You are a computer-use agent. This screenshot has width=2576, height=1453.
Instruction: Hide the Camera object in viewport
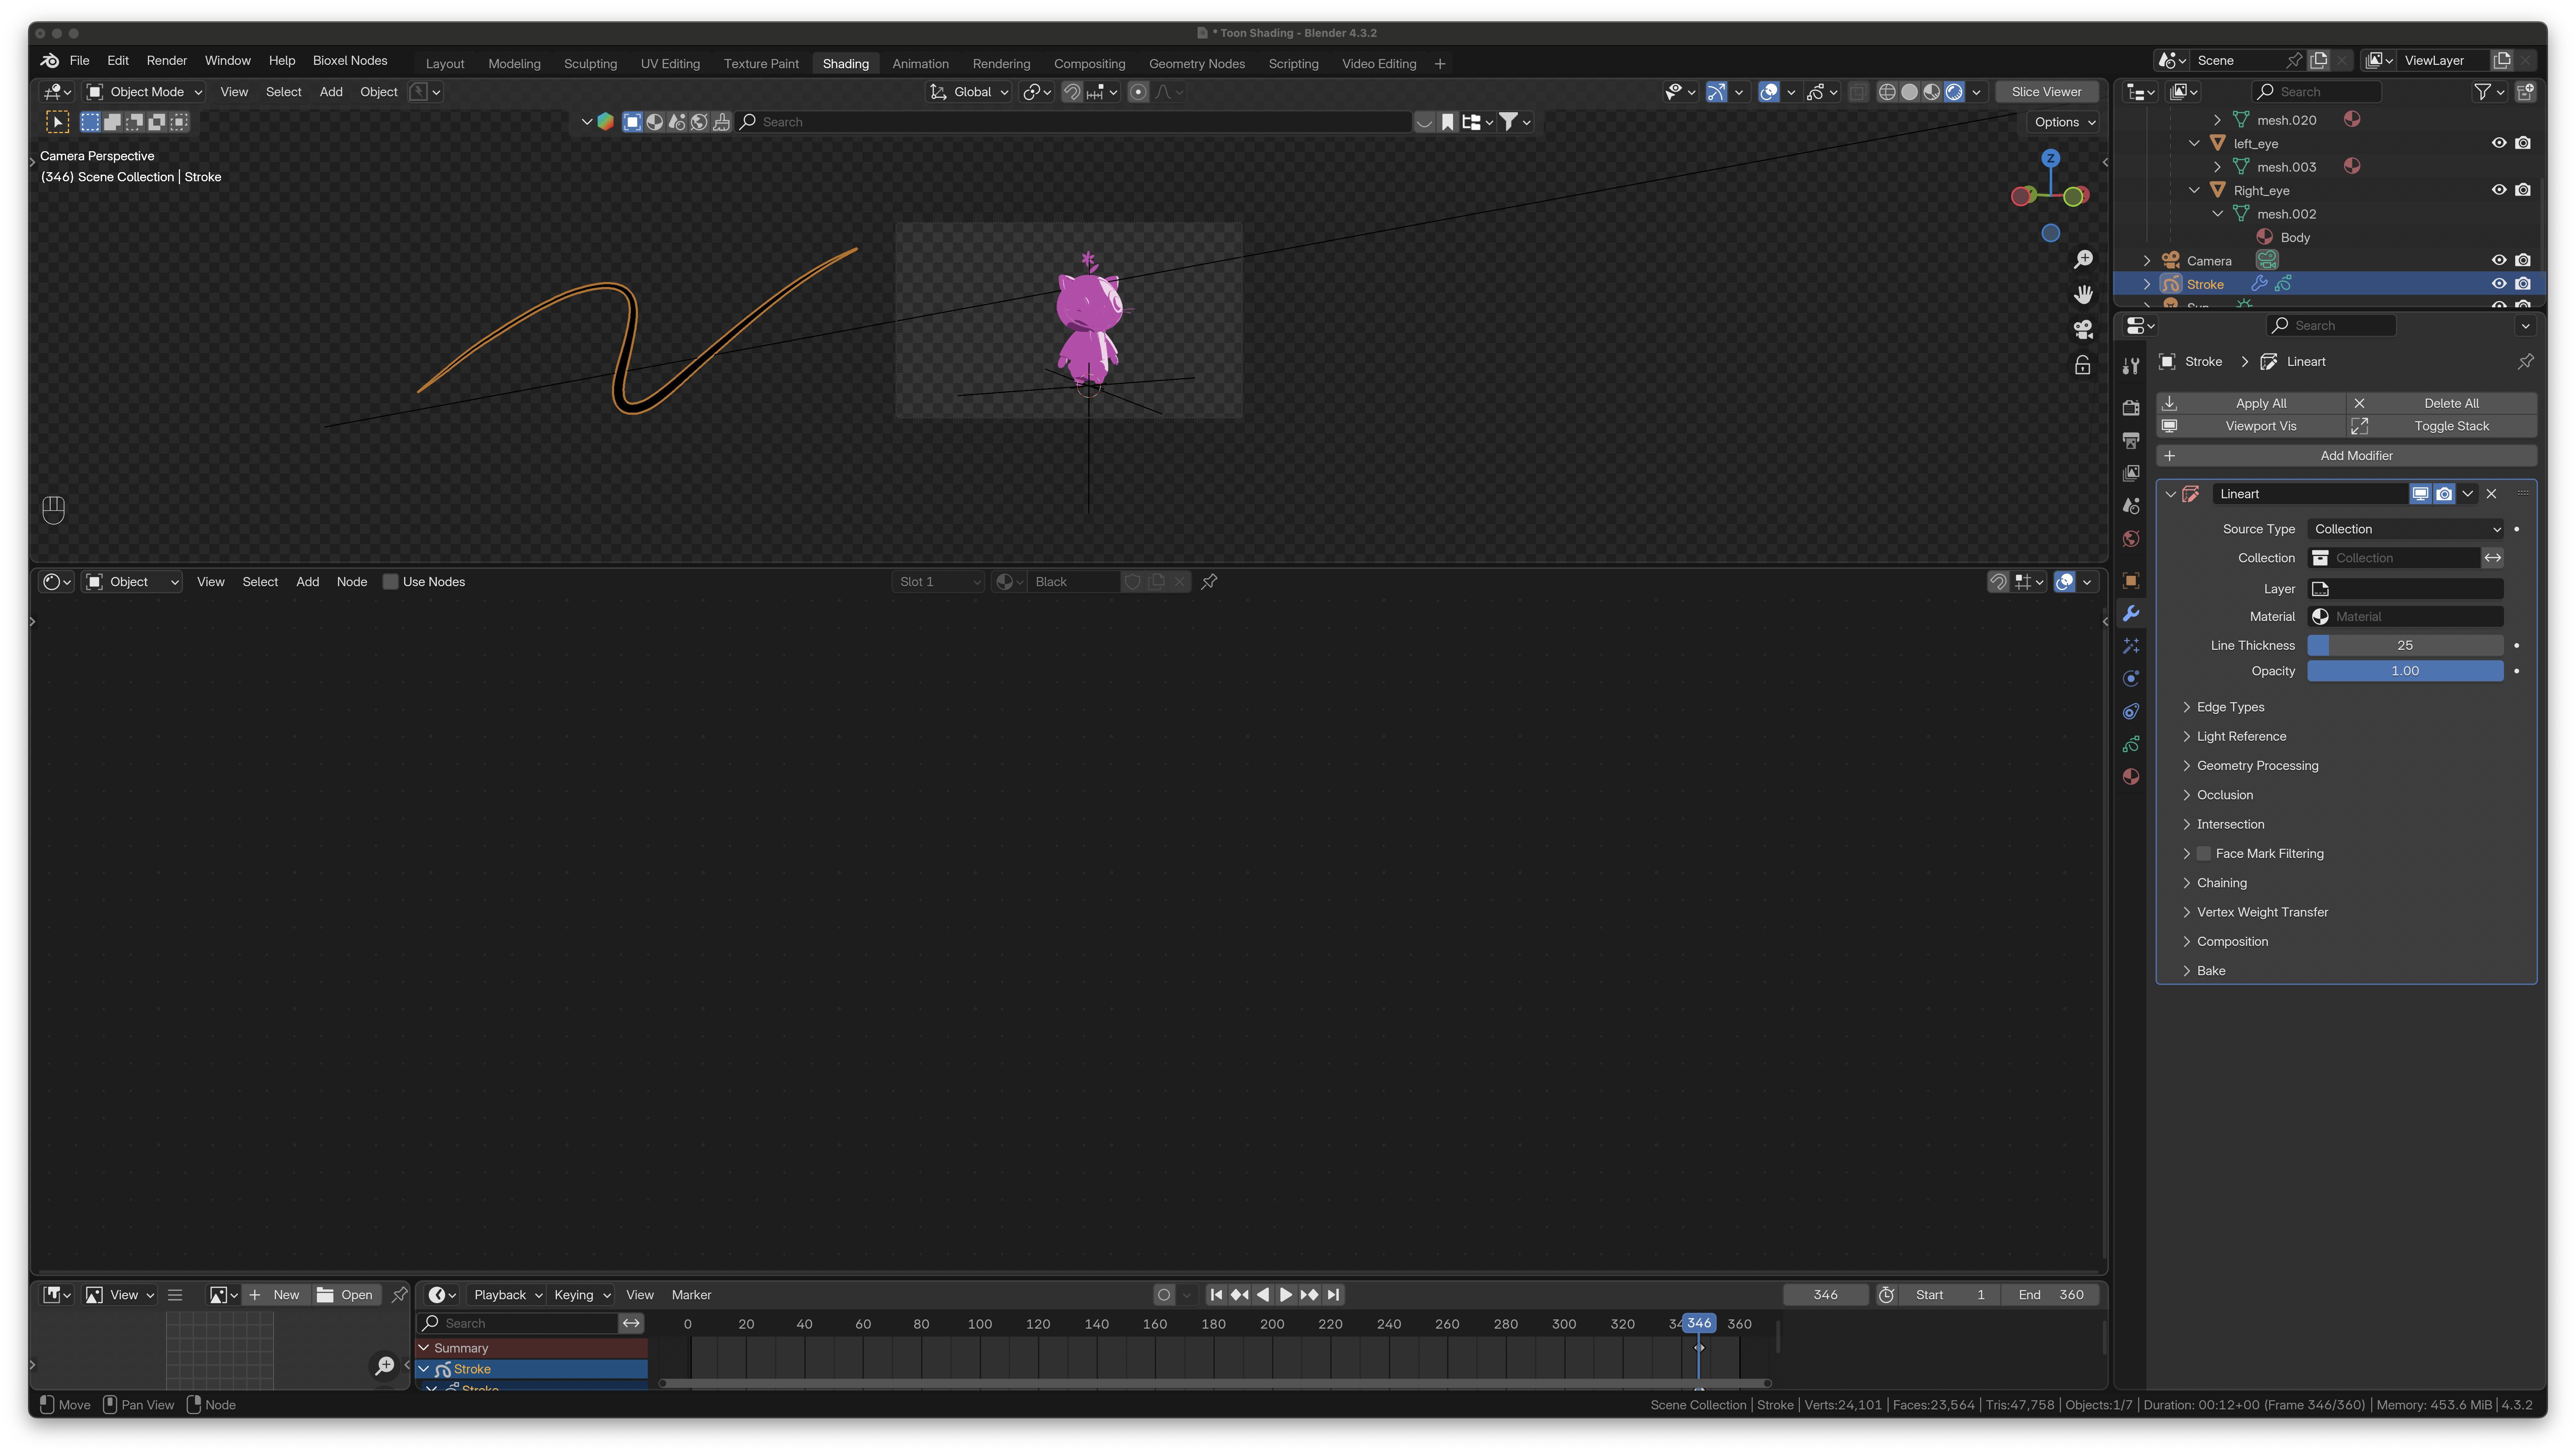pos(2499,261)
